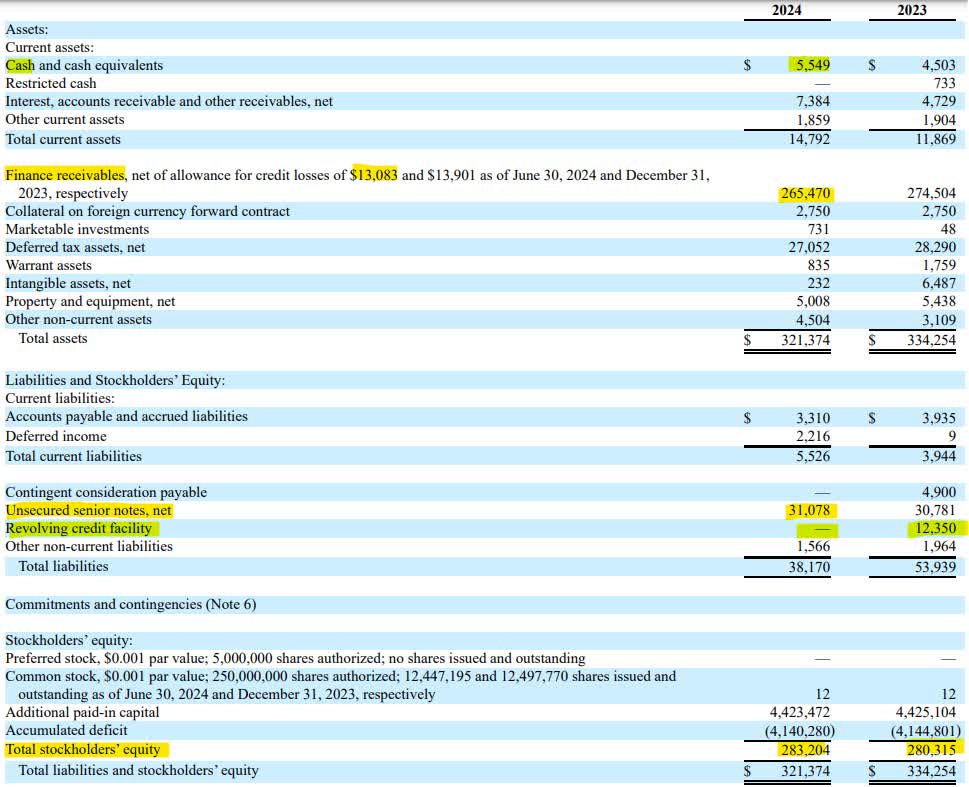Select the highlighted 283,204 equity value

(805, 749)
